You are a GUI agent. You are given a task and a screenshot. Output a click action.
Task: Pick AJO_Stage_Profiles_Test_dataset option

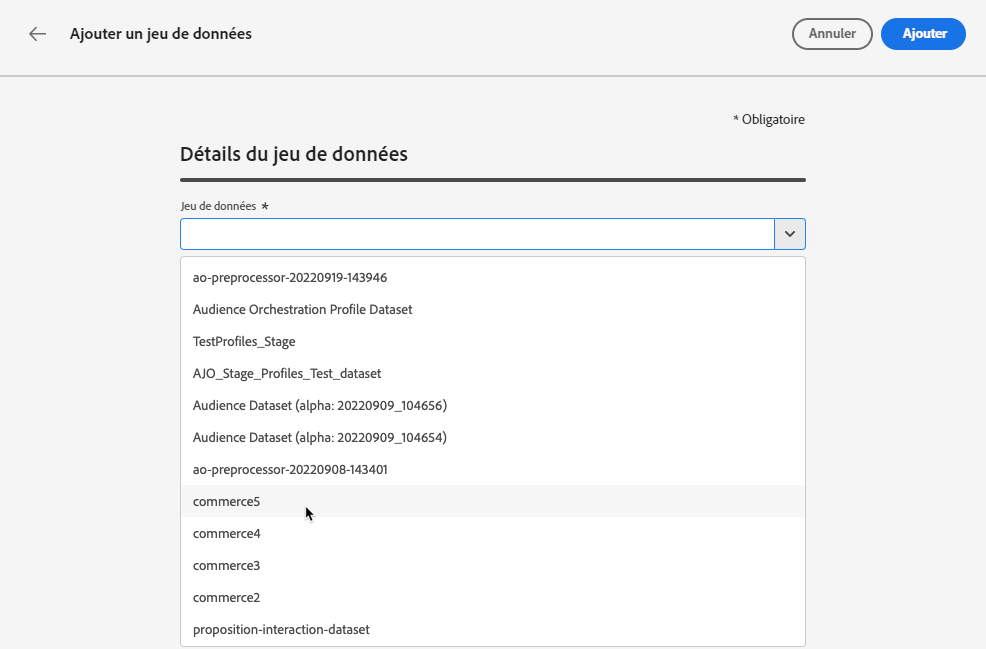click(x=287, y=373)
